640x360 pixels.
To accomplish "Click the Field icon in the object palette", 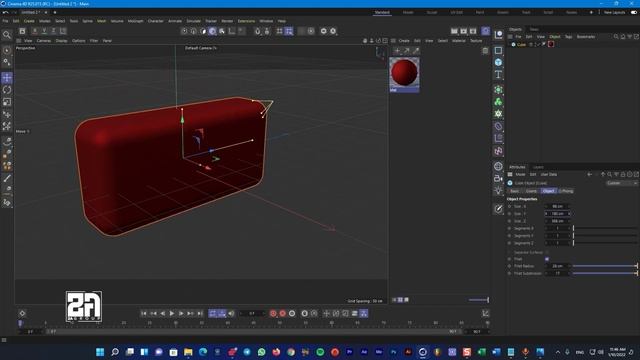I will coord(498,151).
